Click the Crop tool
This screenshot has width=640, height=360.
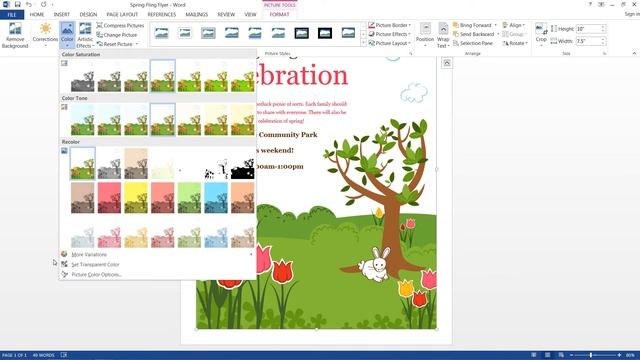tap(541, 35)
